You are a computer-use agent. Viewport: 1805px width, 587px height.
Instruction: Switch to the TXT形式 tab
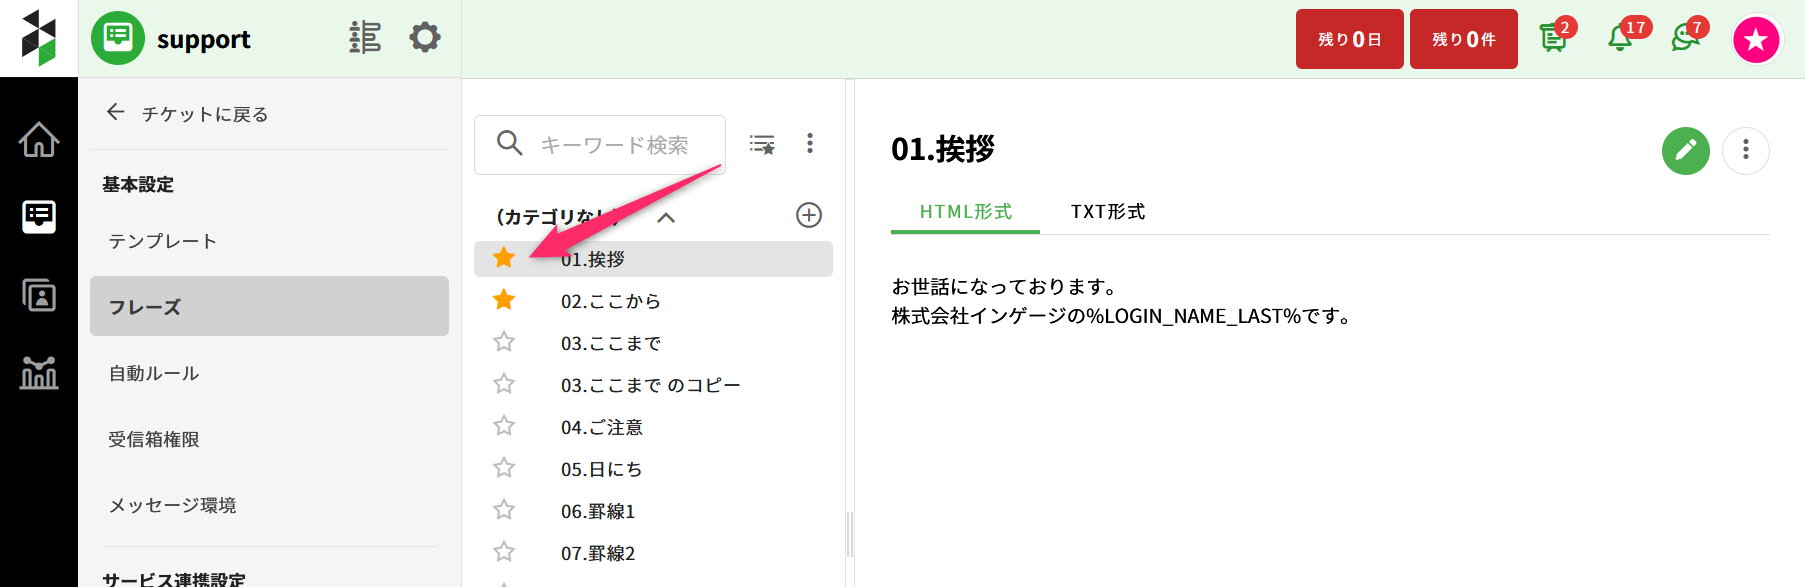click(1107, 212)
